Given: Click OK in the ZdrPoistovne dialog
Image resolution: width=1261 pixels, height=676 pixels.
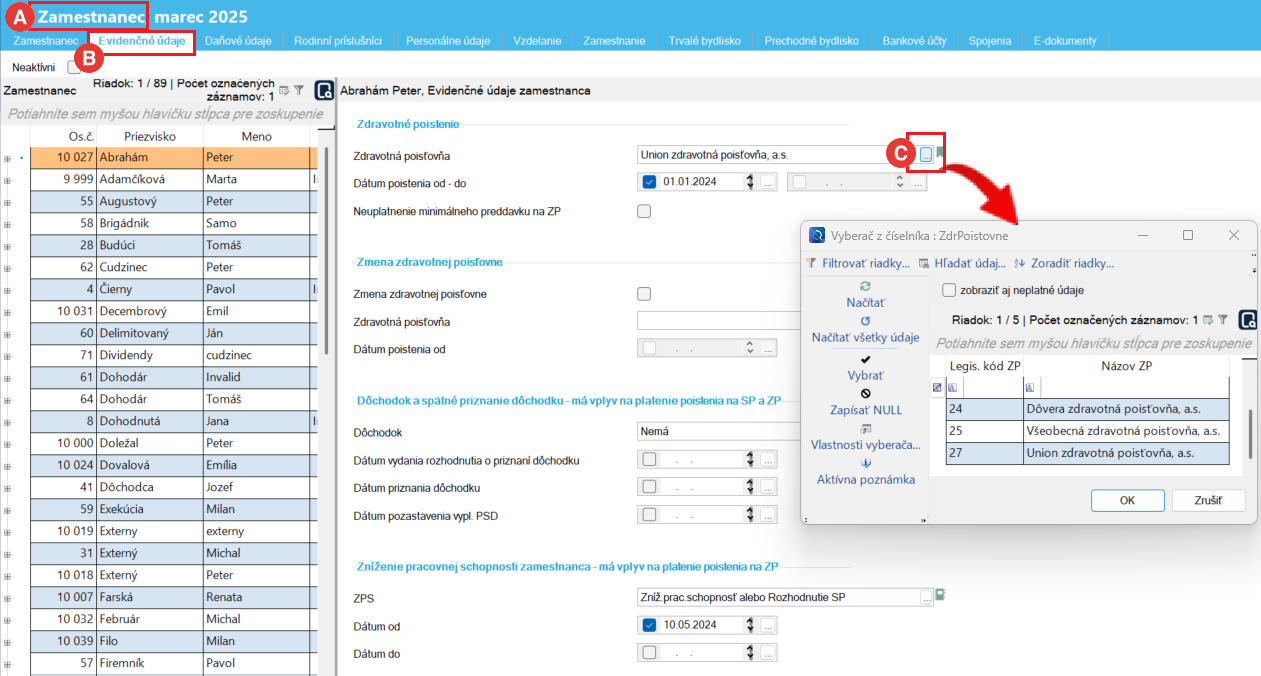Looking at the screenshot, I should tap(1127, 500).
